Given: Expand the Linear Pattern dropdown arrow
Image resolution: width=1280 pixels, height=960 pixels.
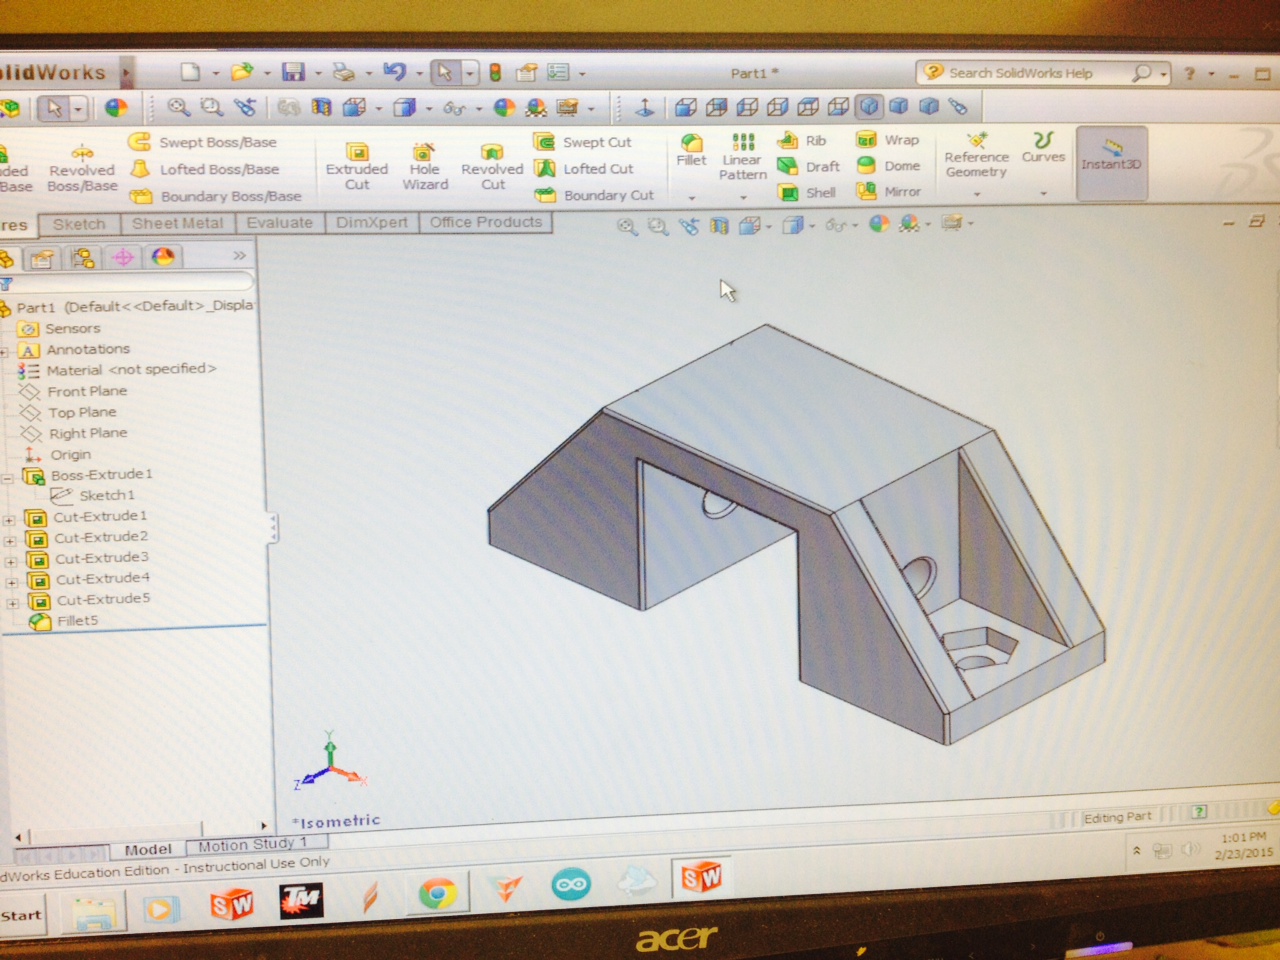Looking at the screenshot, I should [x=743, y=197].
